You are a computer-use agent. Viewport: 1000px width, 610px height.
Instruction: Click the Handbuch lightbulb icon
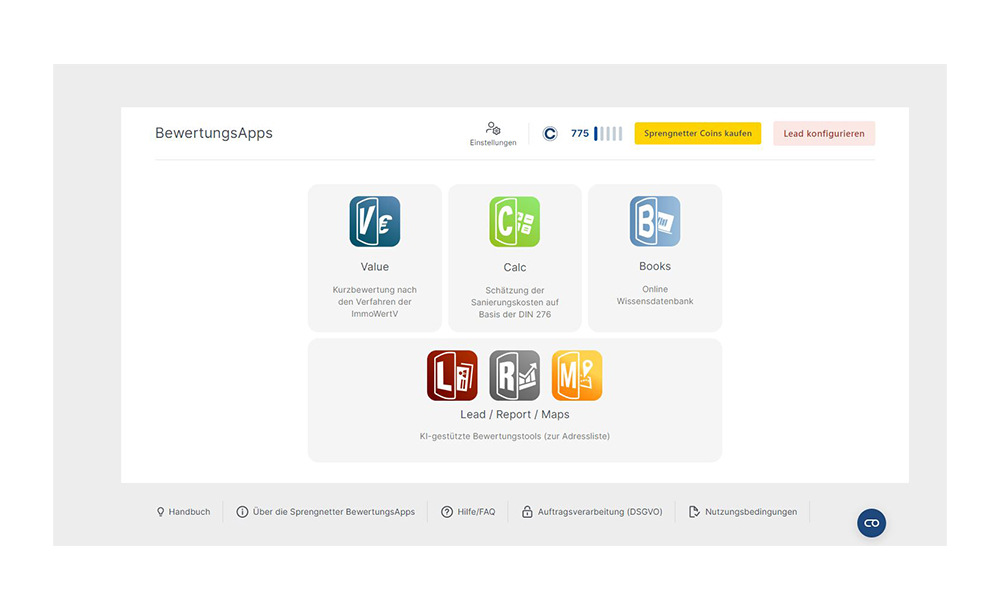[x=161, y=512]
